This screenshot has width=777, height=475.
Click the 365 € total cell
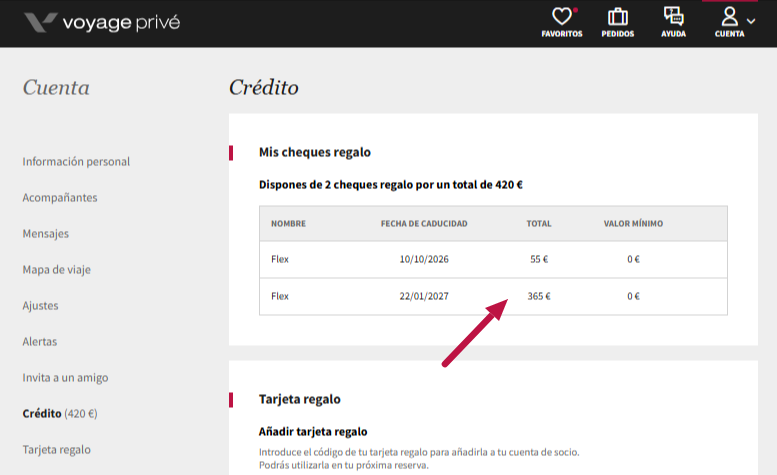(x=539, y=296)
